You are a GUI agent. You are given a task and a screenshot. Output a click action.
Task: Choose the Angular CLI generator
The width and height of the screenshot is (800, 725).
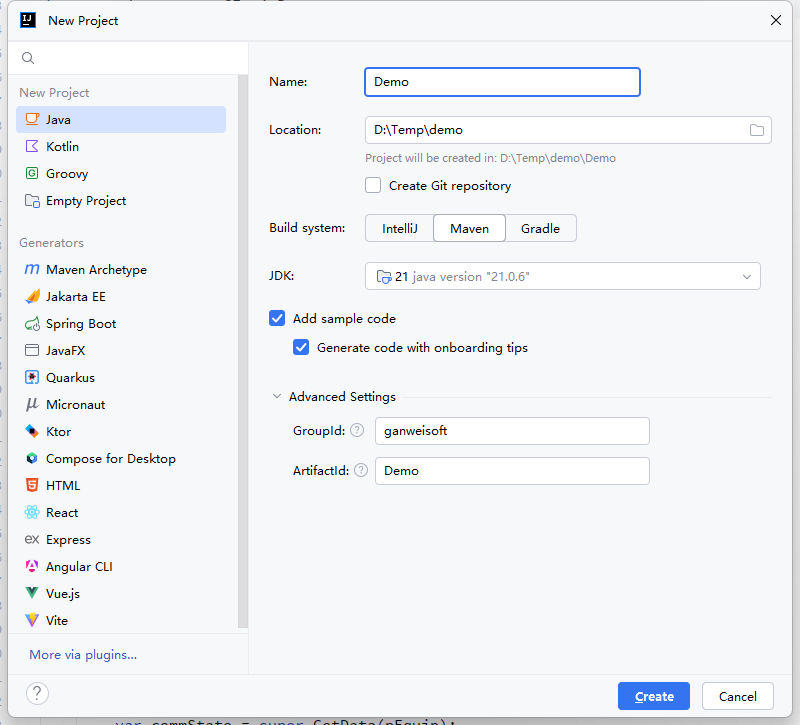pyautogui.click(x=78, y=567)
